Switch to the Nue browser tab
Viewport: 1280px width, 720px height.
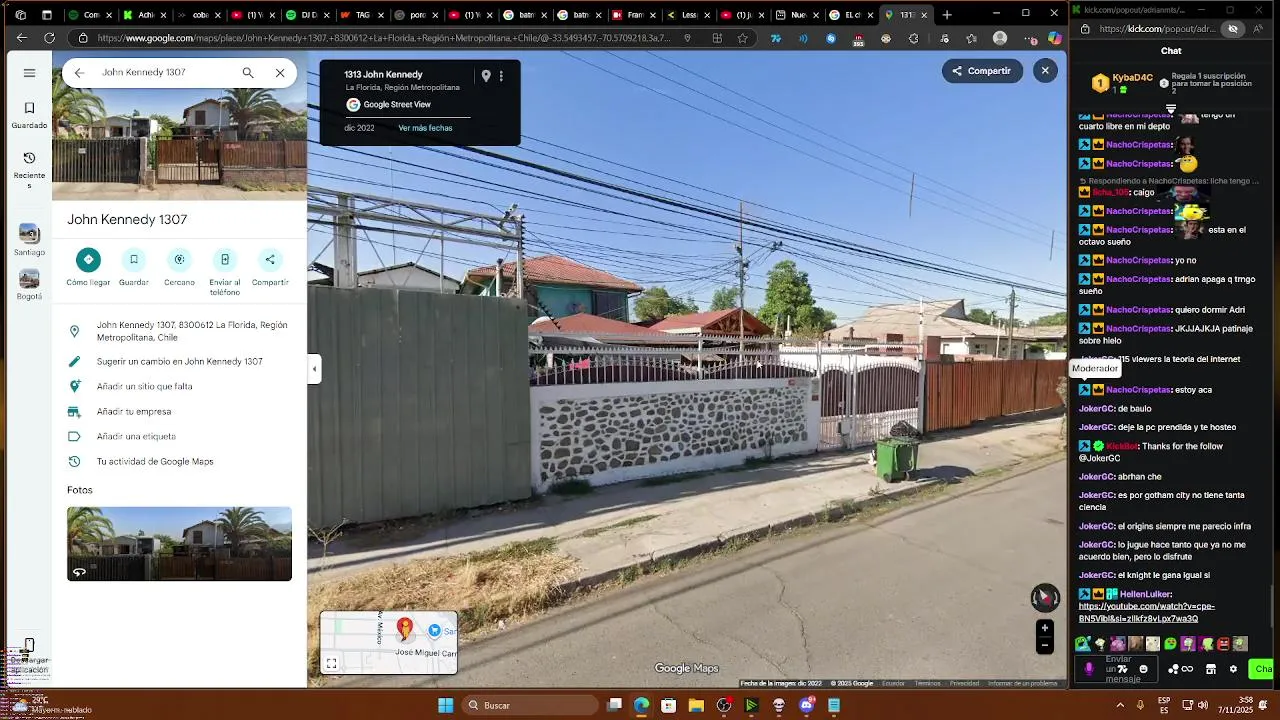coord(797,15)
